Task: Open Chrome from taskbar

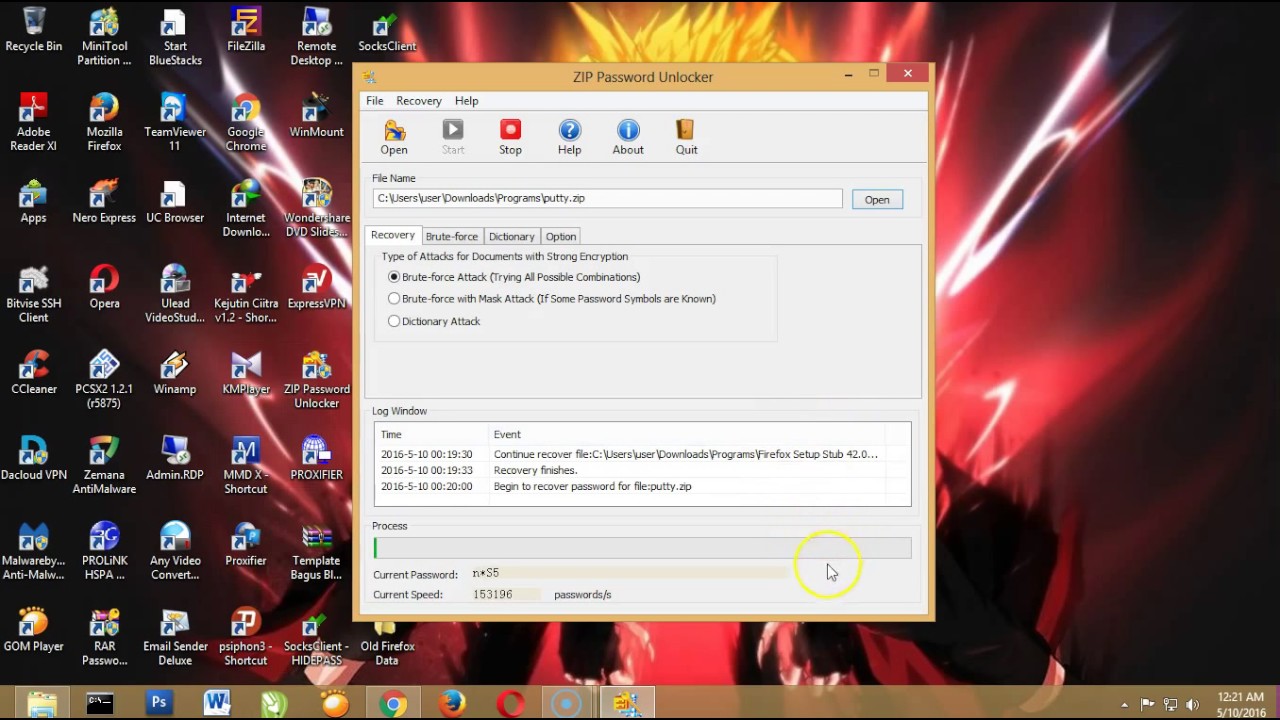Action: click(393, 704)
